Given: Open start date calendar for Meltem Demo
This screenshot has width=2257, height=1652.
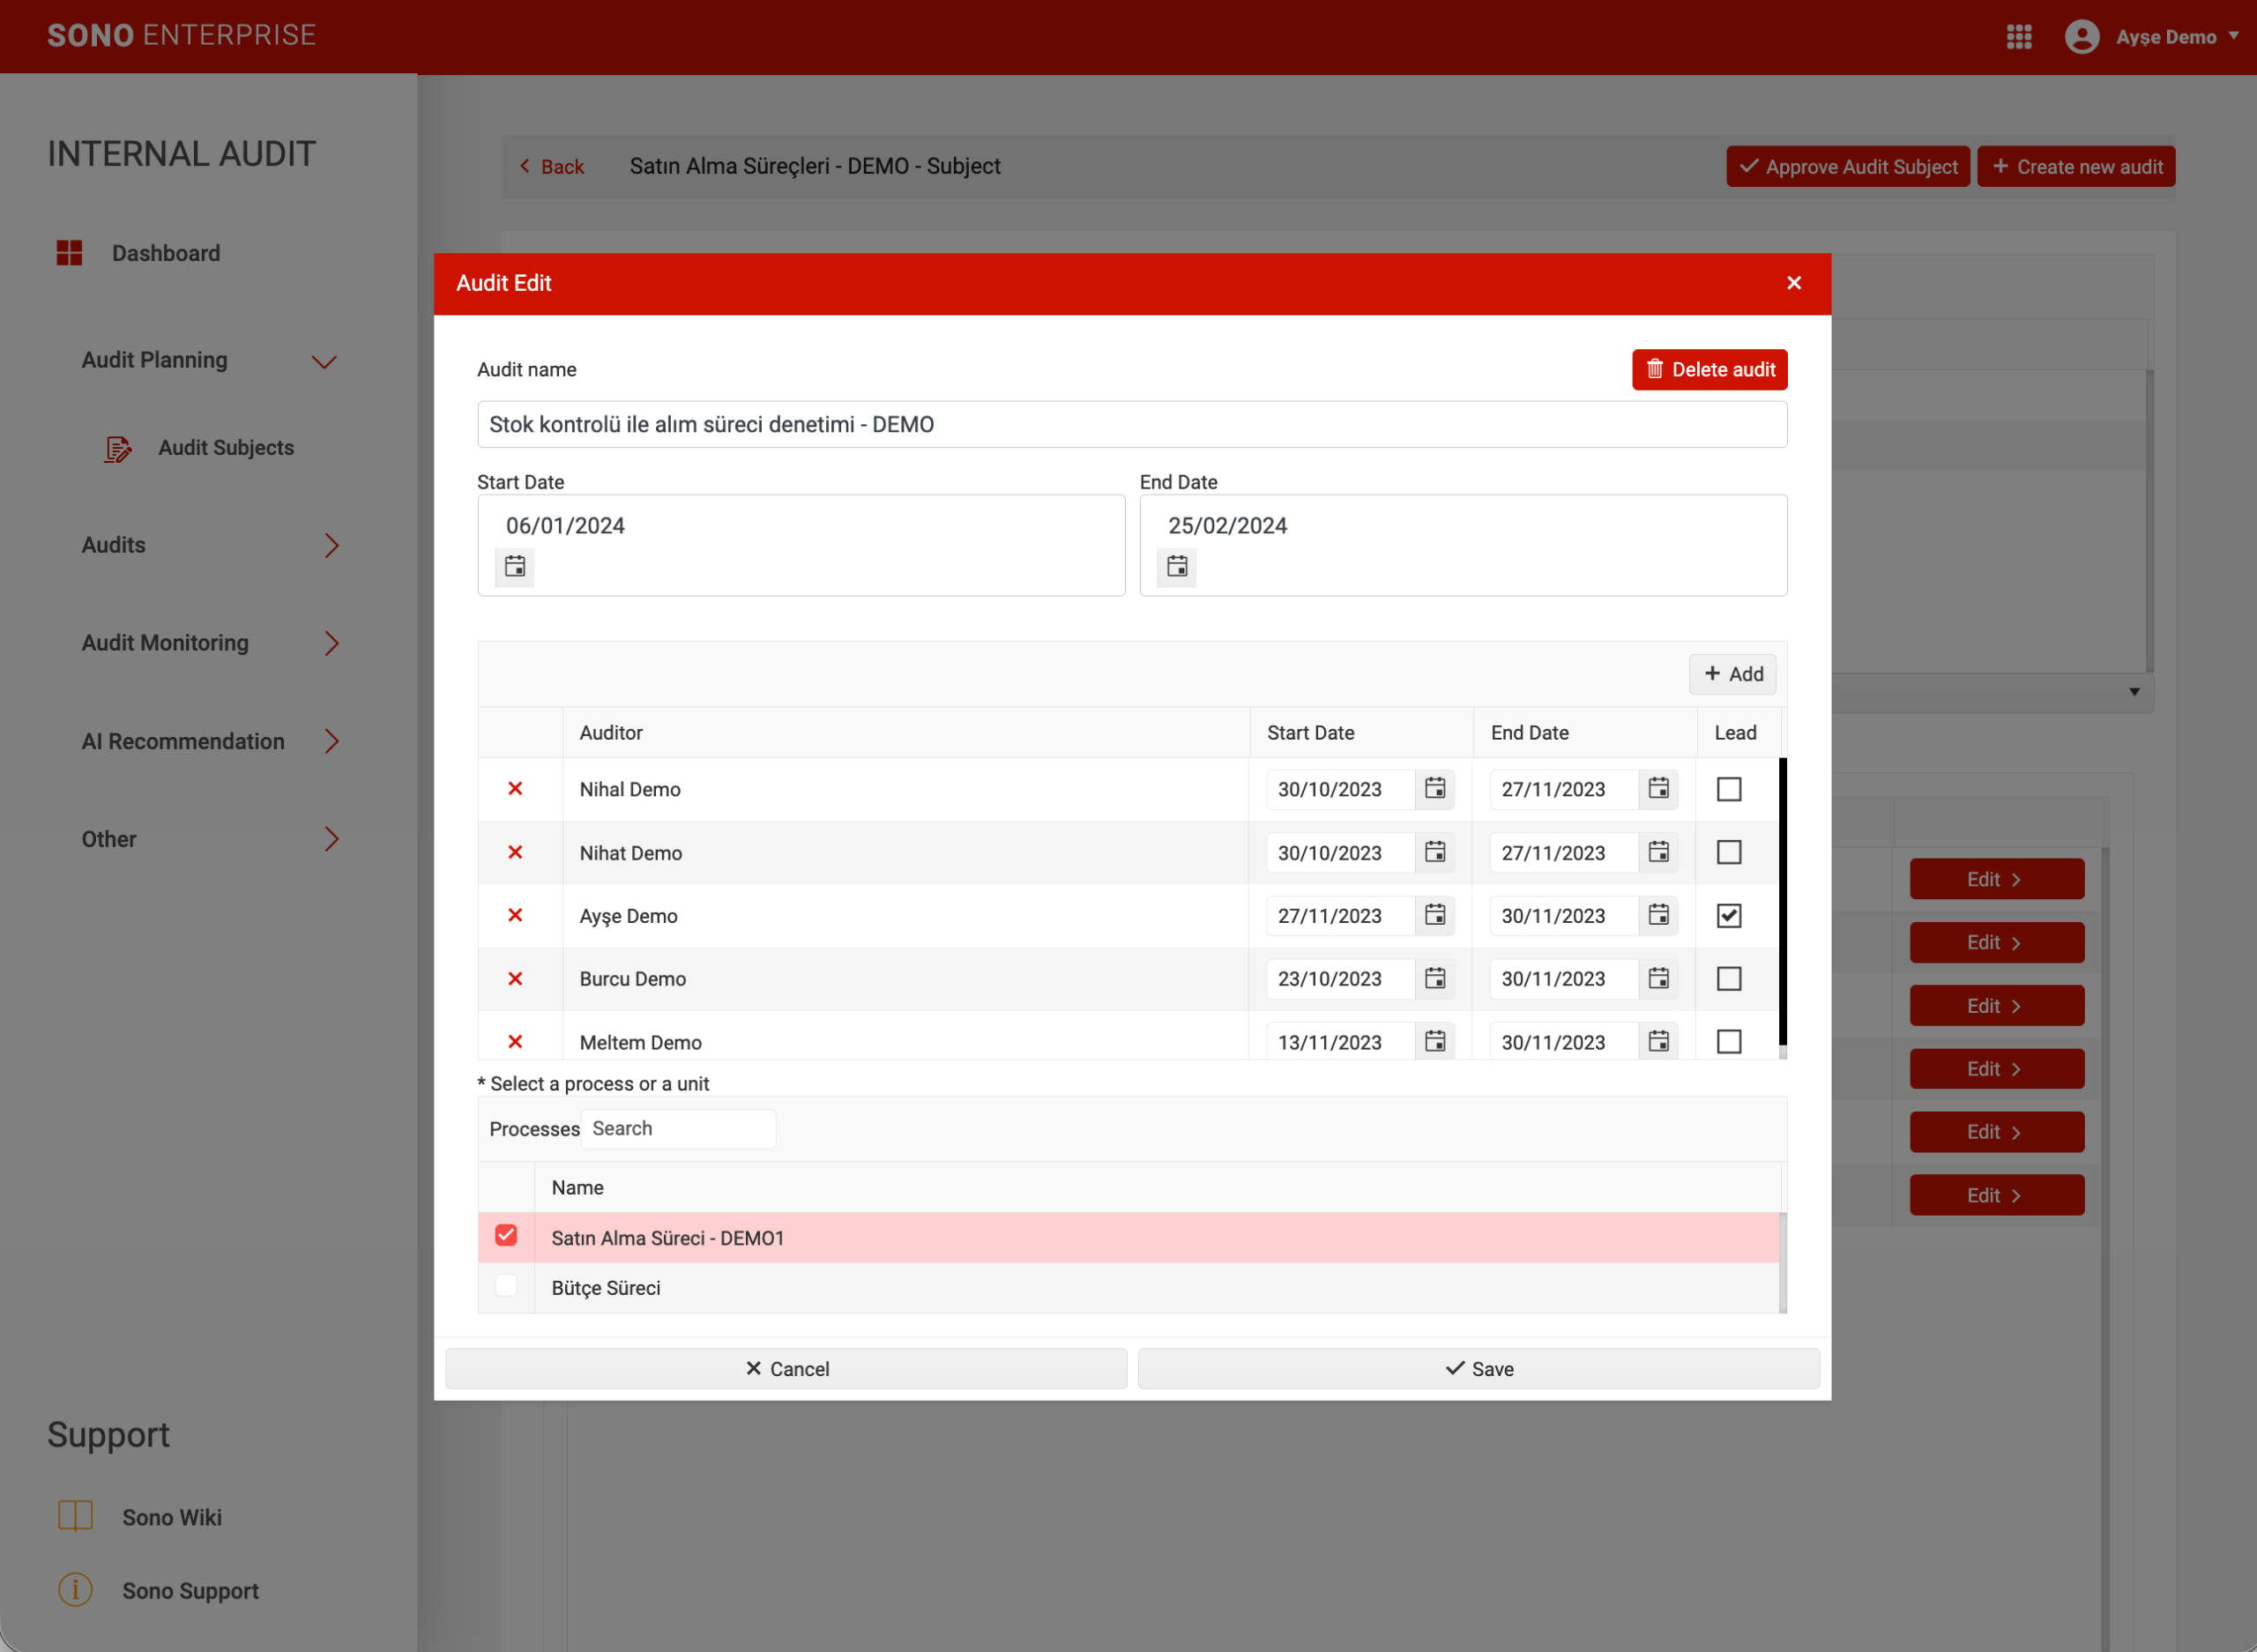Looking at the screenshot, I should coord(1435,1042).
